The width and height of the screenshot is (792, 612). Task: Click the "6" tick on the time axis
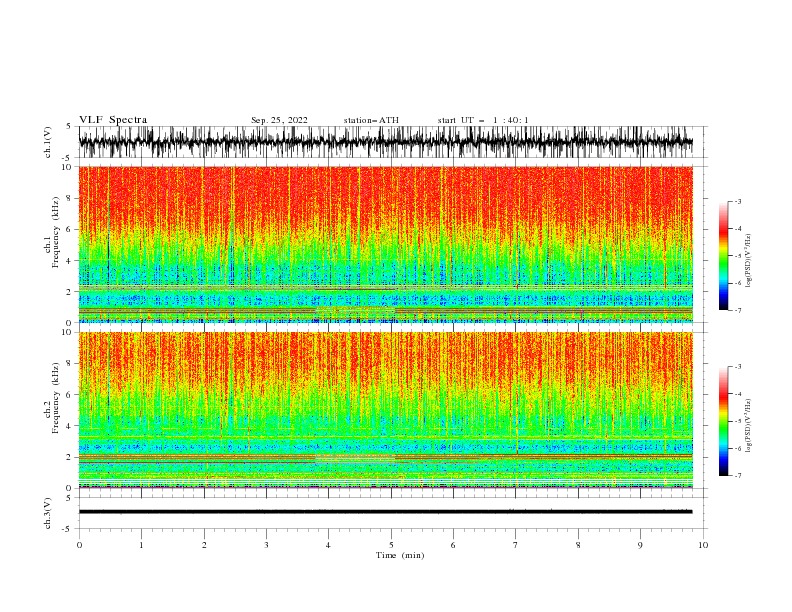[x=454, y=545]
